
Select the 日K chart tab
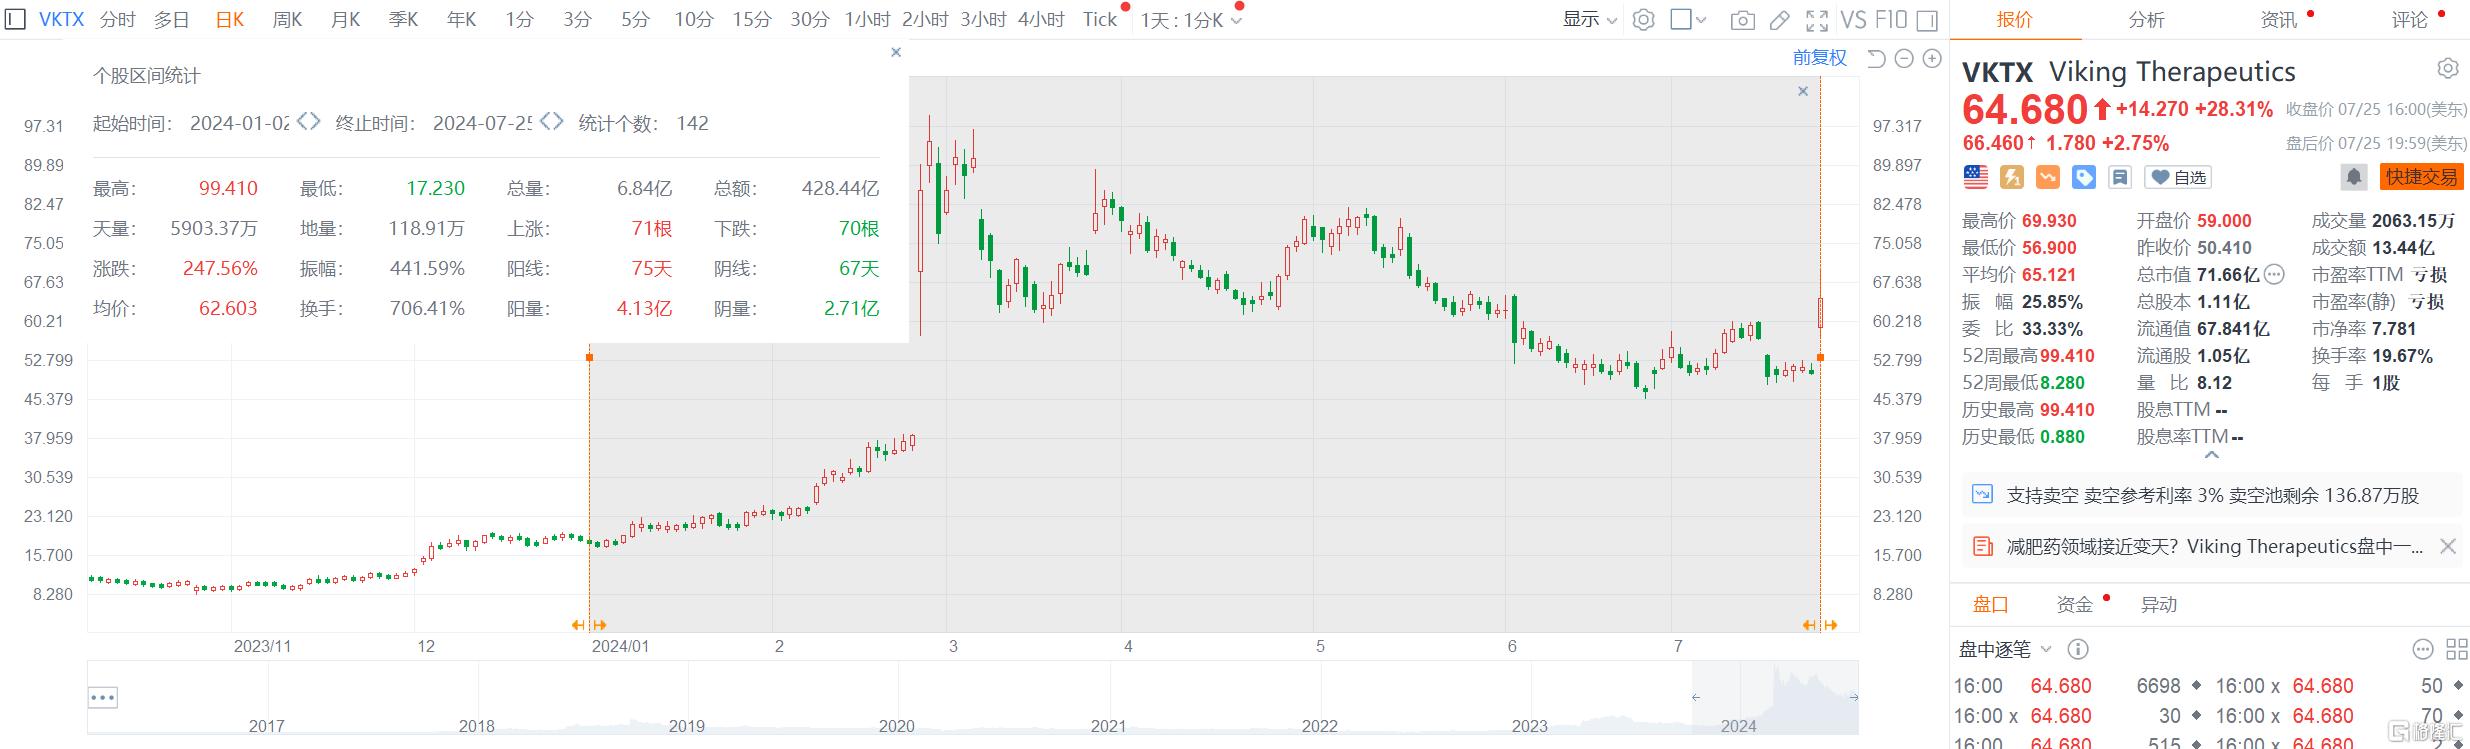coord(230,20)
